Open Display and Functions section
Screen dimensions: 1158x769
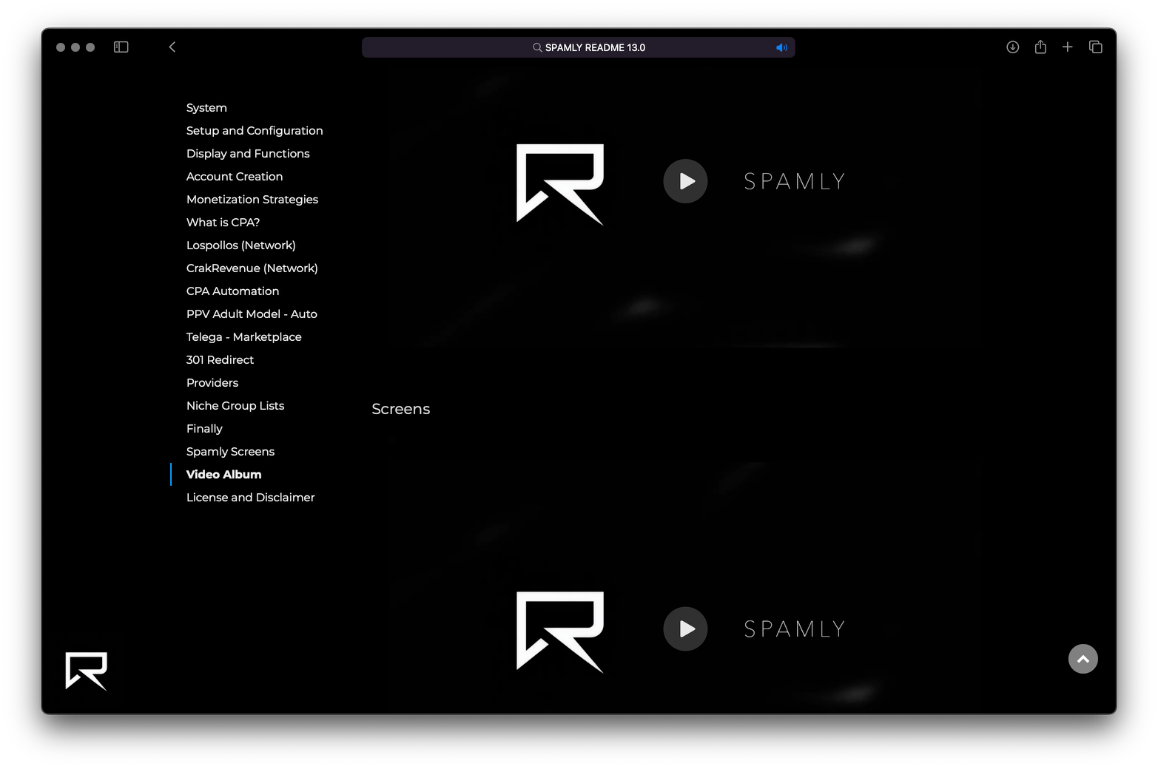click(x=248, y=154)
